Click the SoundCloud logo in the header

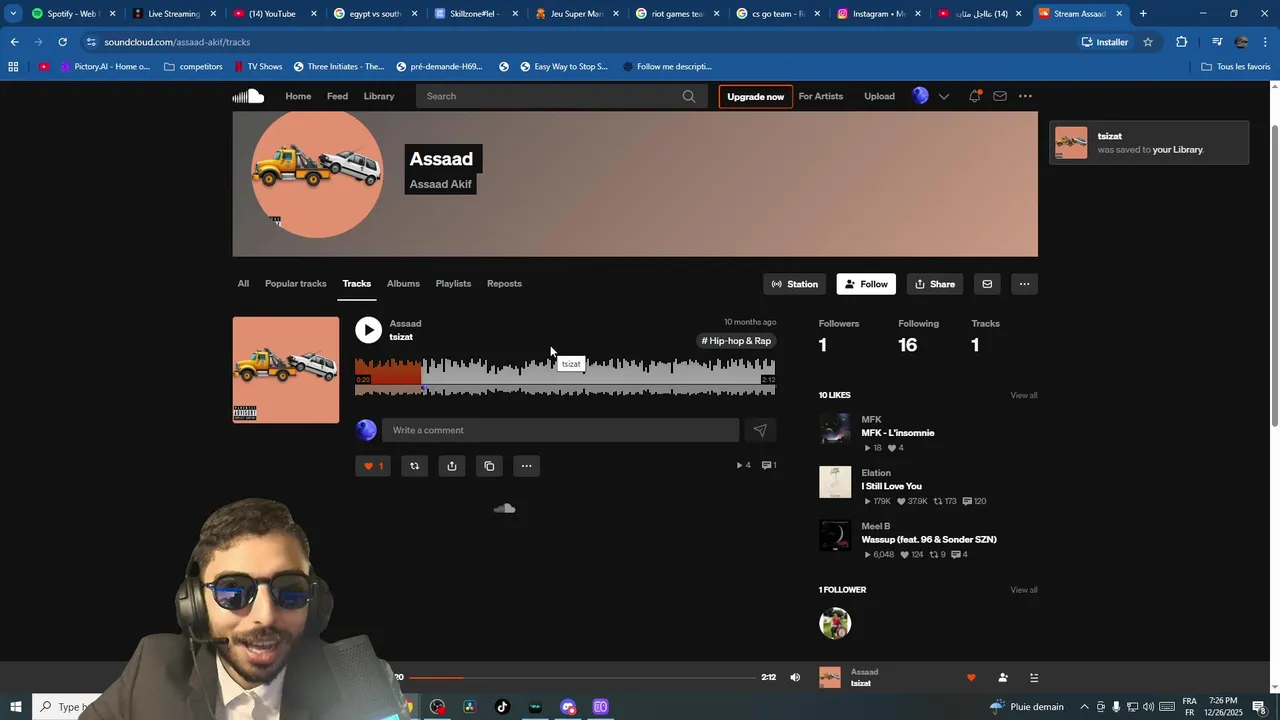pyautogui.click(x=248, y=96)
